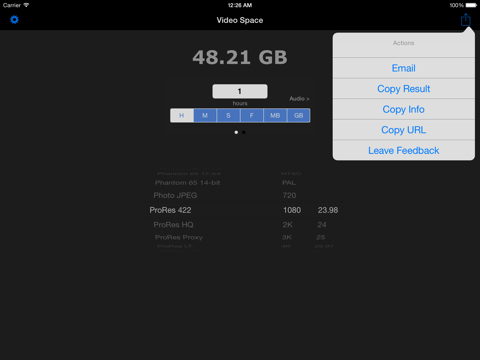The height and width of the screenshot is (360, 480).
Task: Tap the battery indicator icon
Action: pos(471,5)
